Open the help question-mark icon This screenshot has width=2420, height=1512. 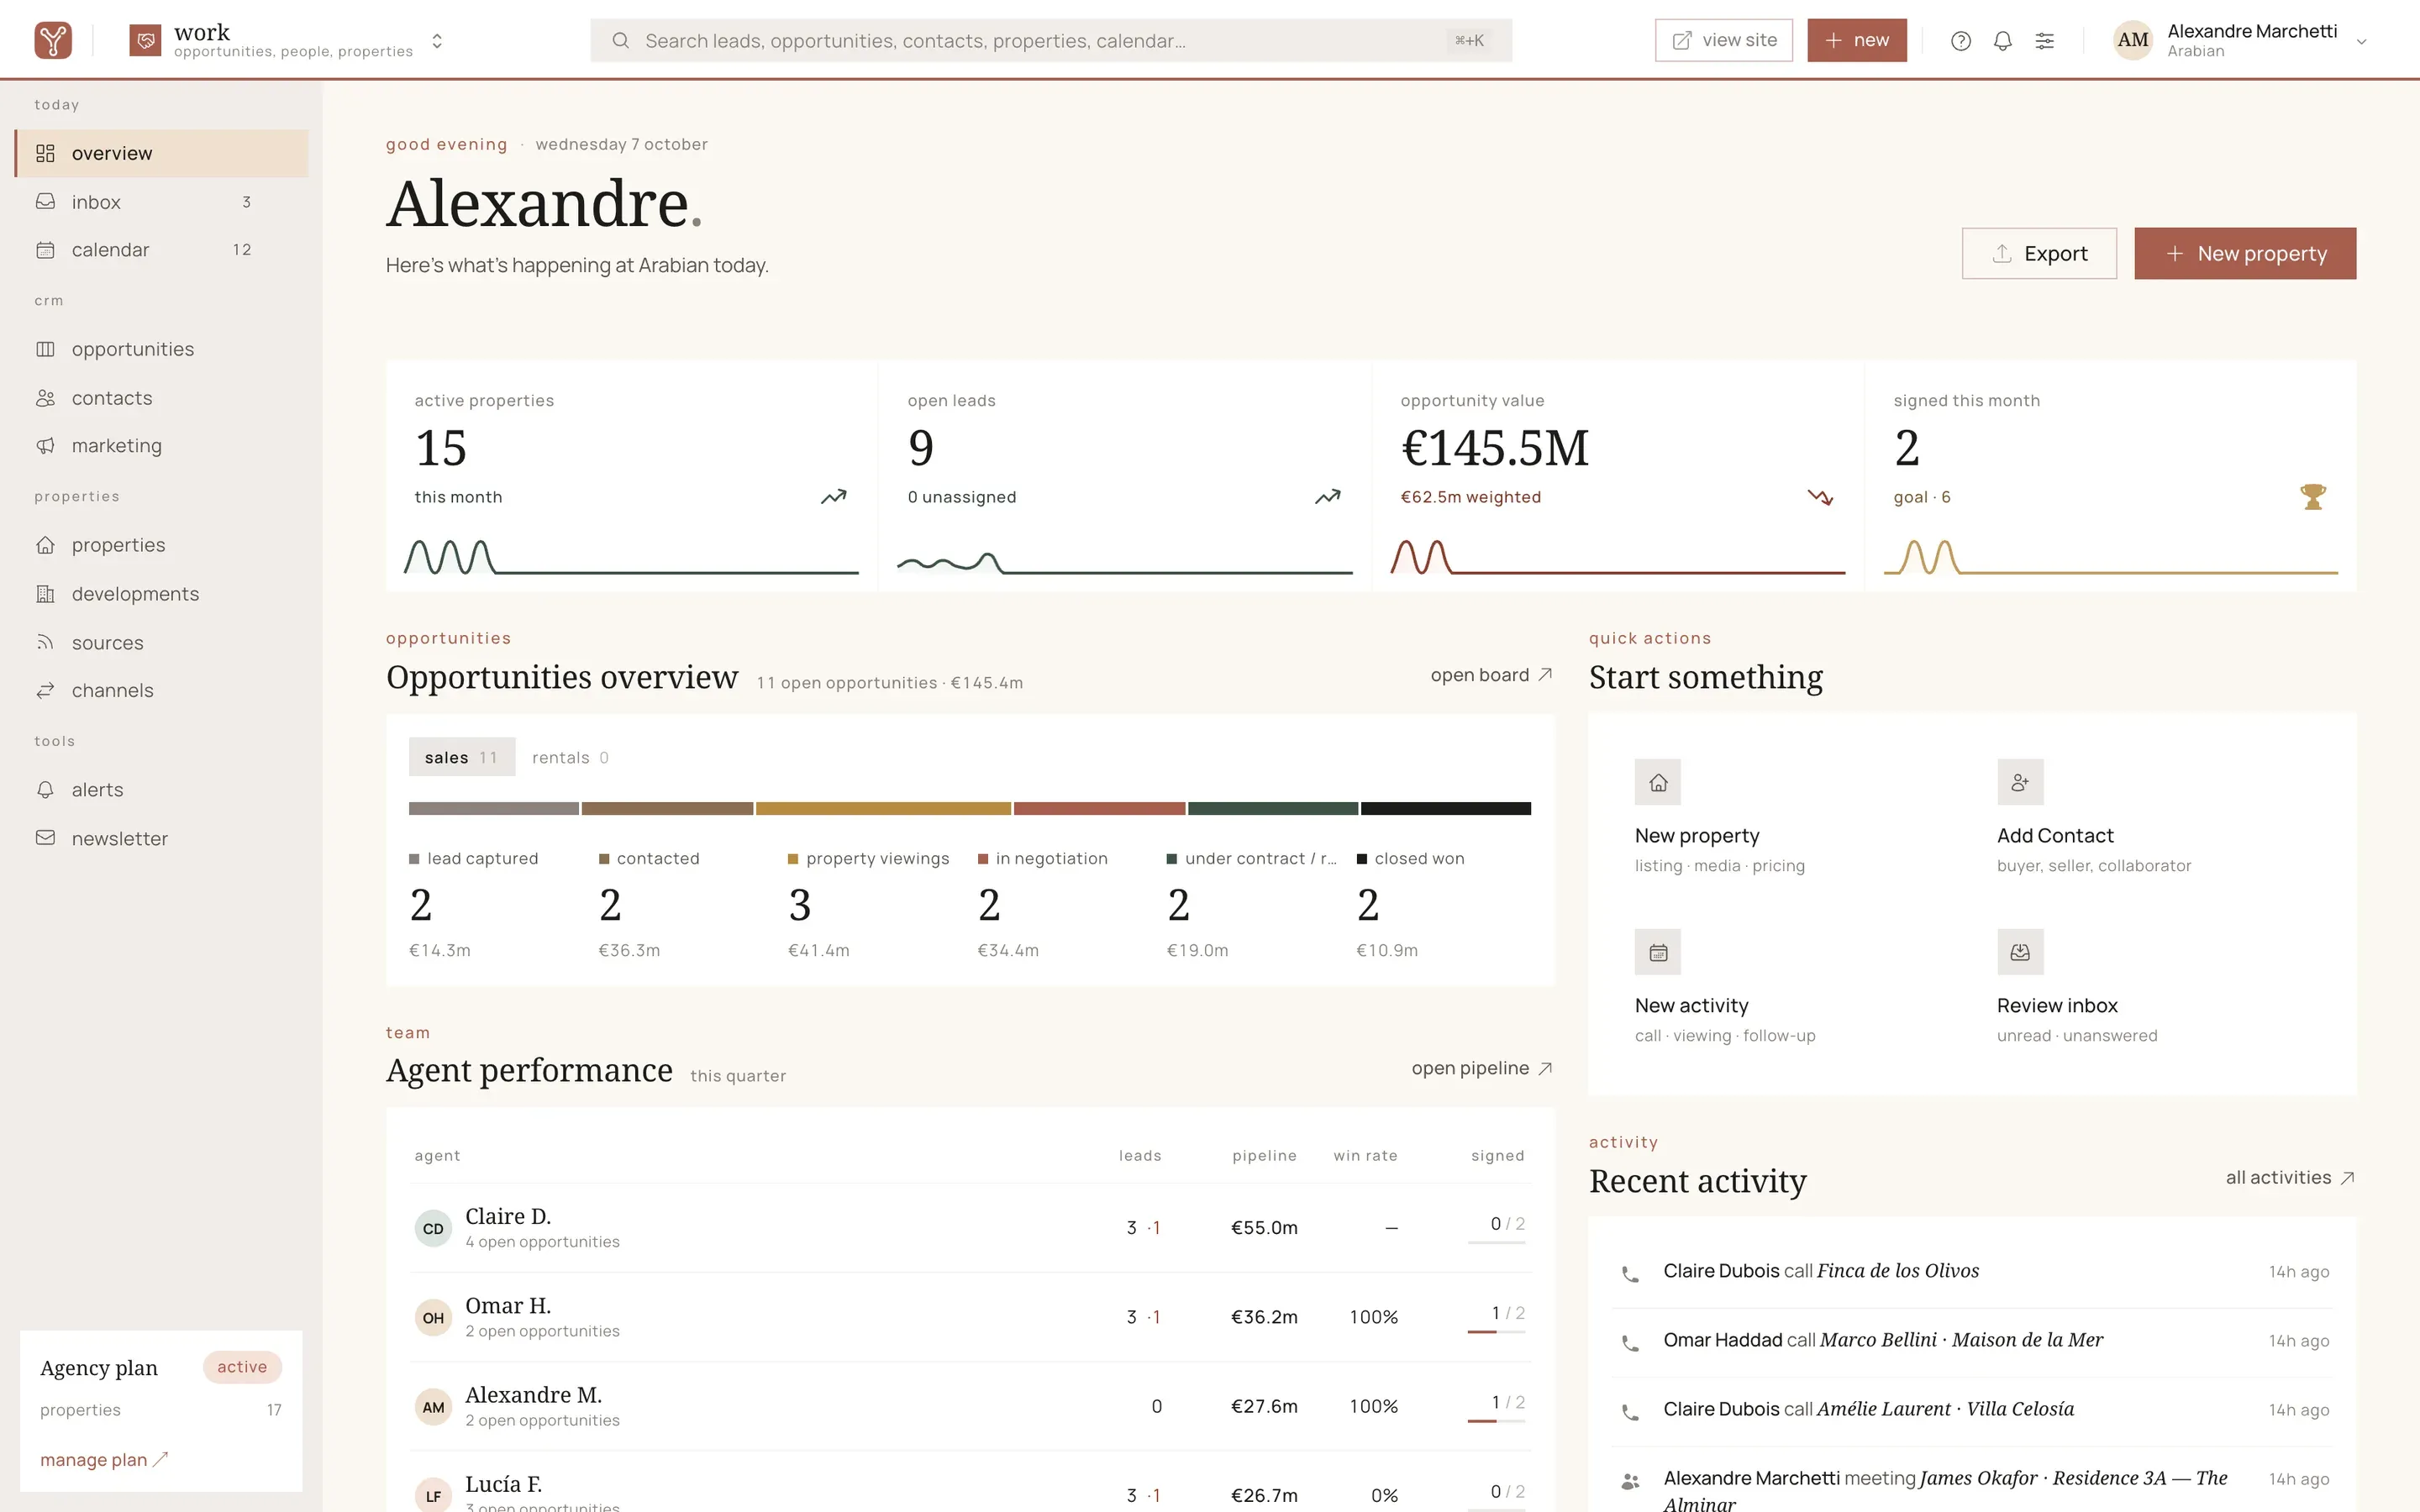click(x=1960, y=41)
